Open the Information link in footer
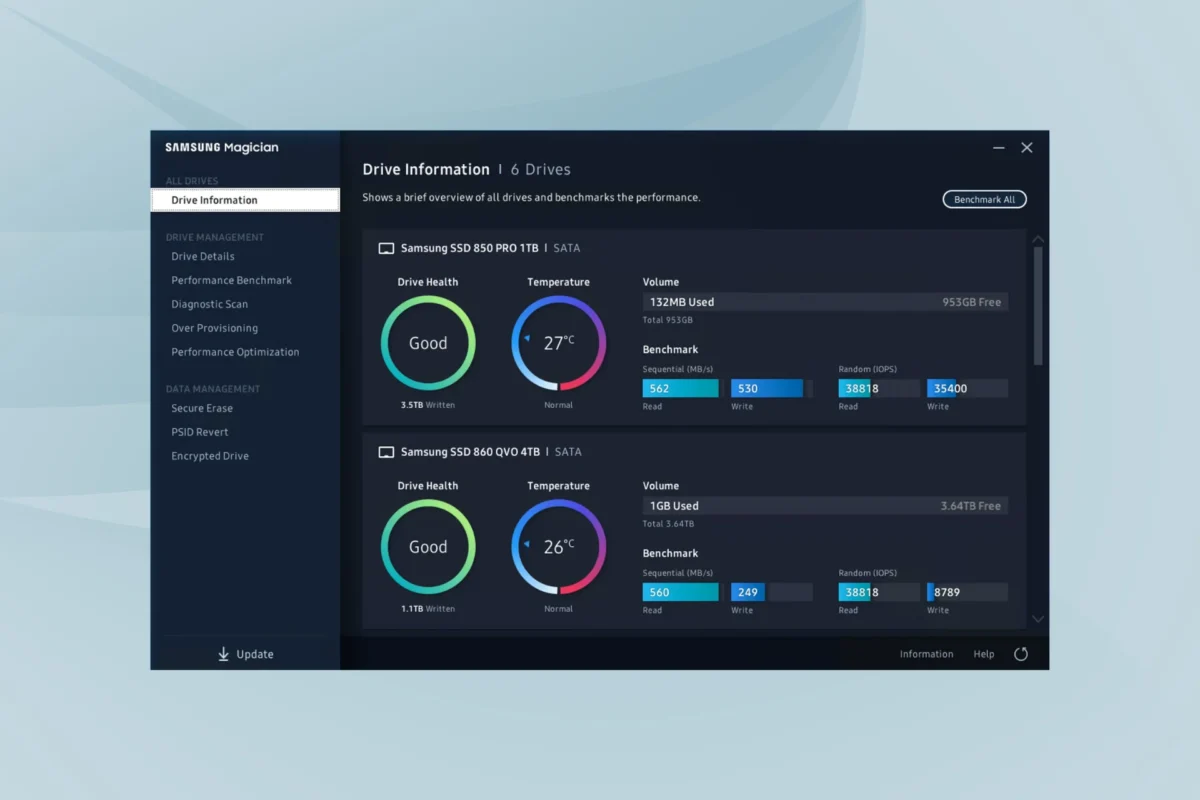Image resolution: width=1200 pixels, height=800 pixels. 926,654
